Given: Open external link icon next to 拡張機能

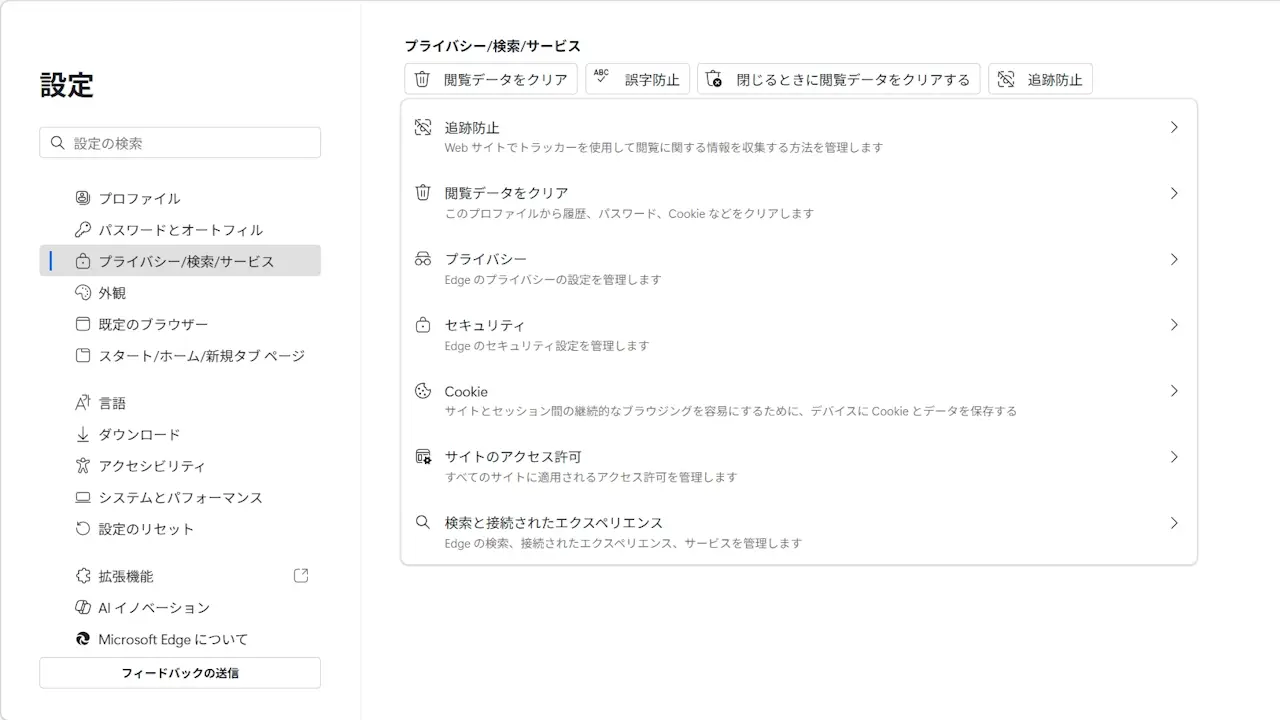Looking at the screenshot, I should [301, 576].
